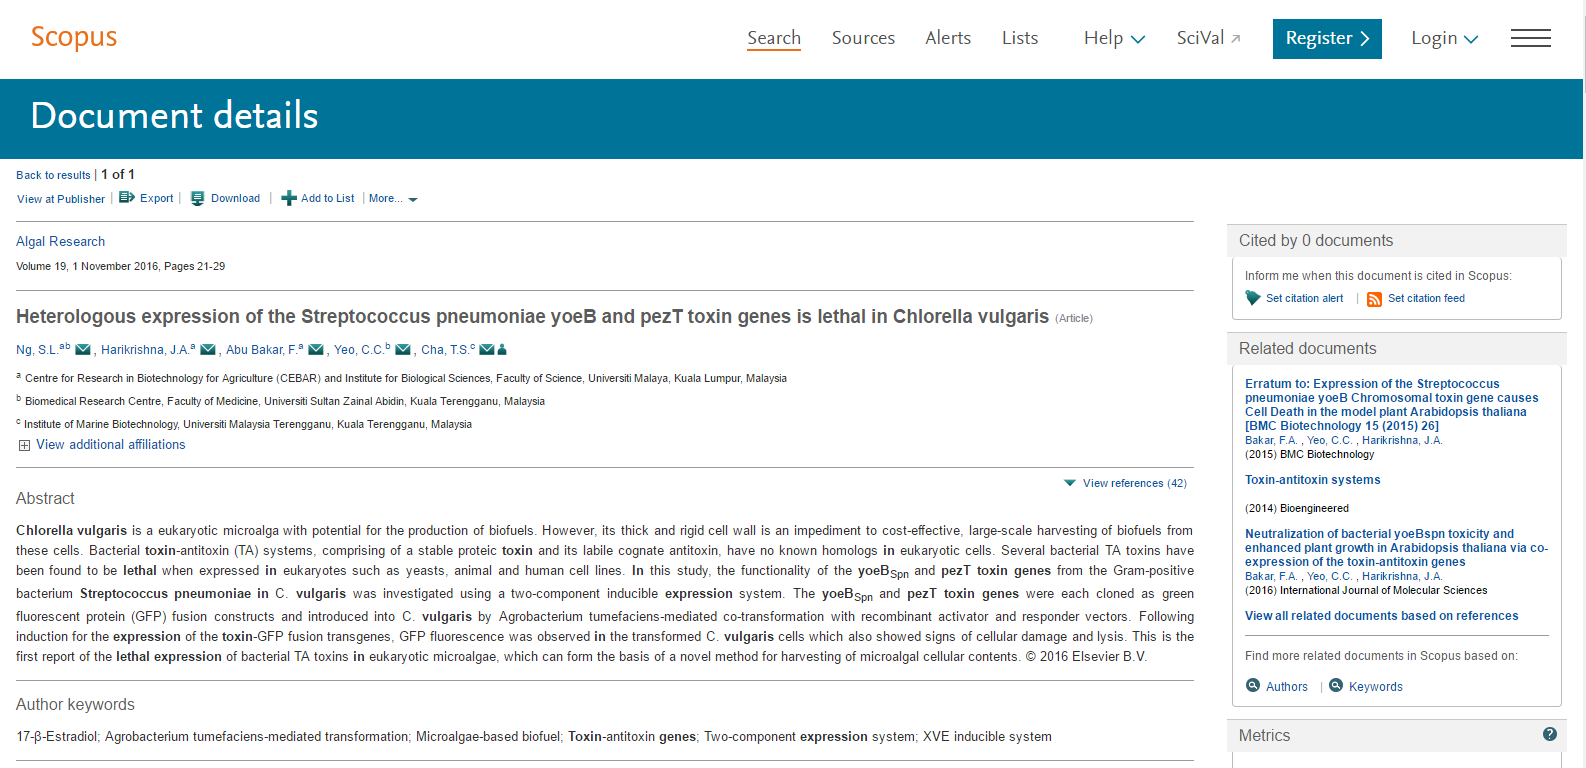
Task: Click person icon after Cha, T.S.
Action: (502, 350)
